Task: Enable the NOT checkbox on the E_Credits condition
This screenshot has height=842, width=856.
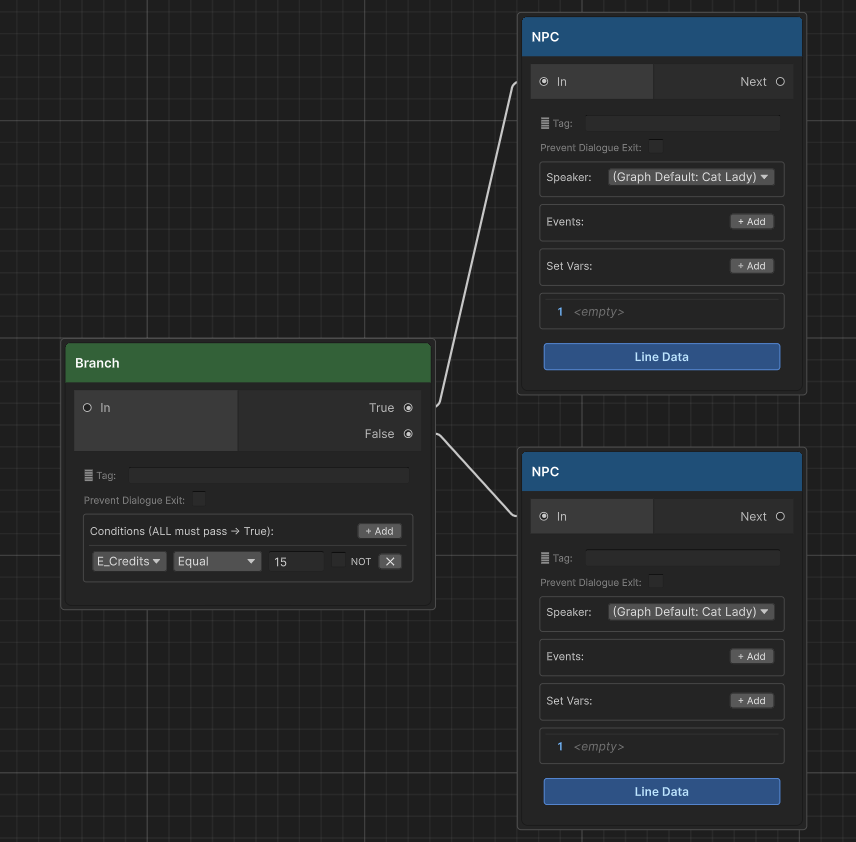Action: 338,560
